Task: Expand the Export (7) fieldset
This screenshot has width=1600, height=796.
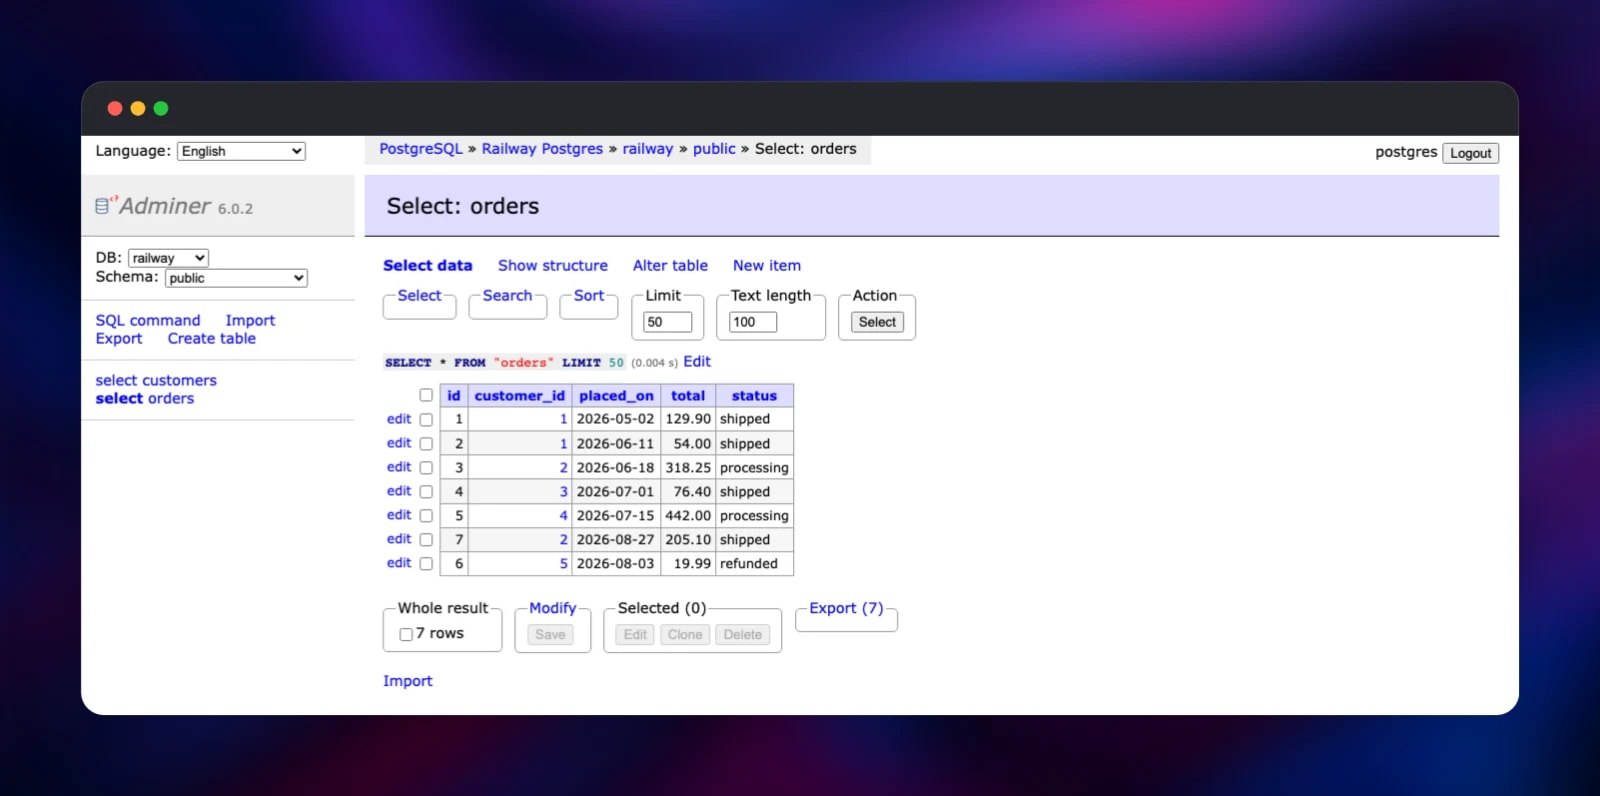Action: 846,608
